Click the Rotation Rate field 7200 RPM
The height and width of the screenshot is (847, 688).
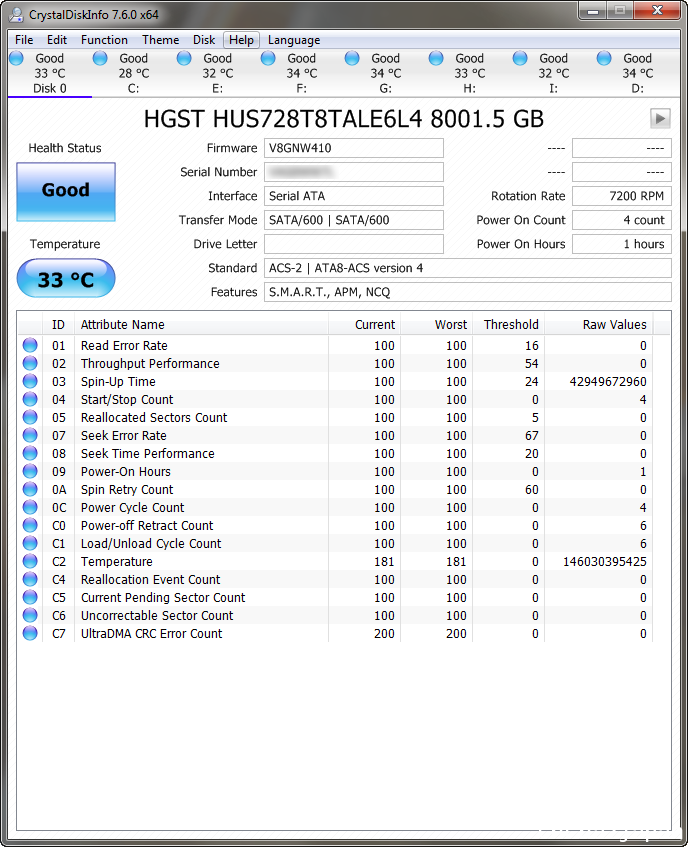point(622,196)
